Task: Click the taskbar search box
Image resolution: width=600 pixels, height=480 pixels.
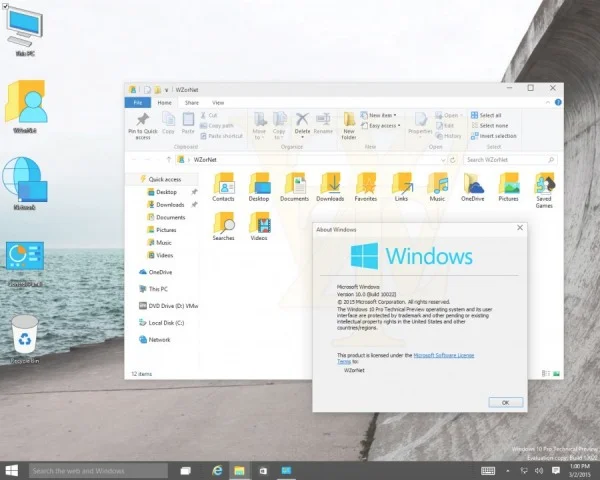Action: point(98,471)
